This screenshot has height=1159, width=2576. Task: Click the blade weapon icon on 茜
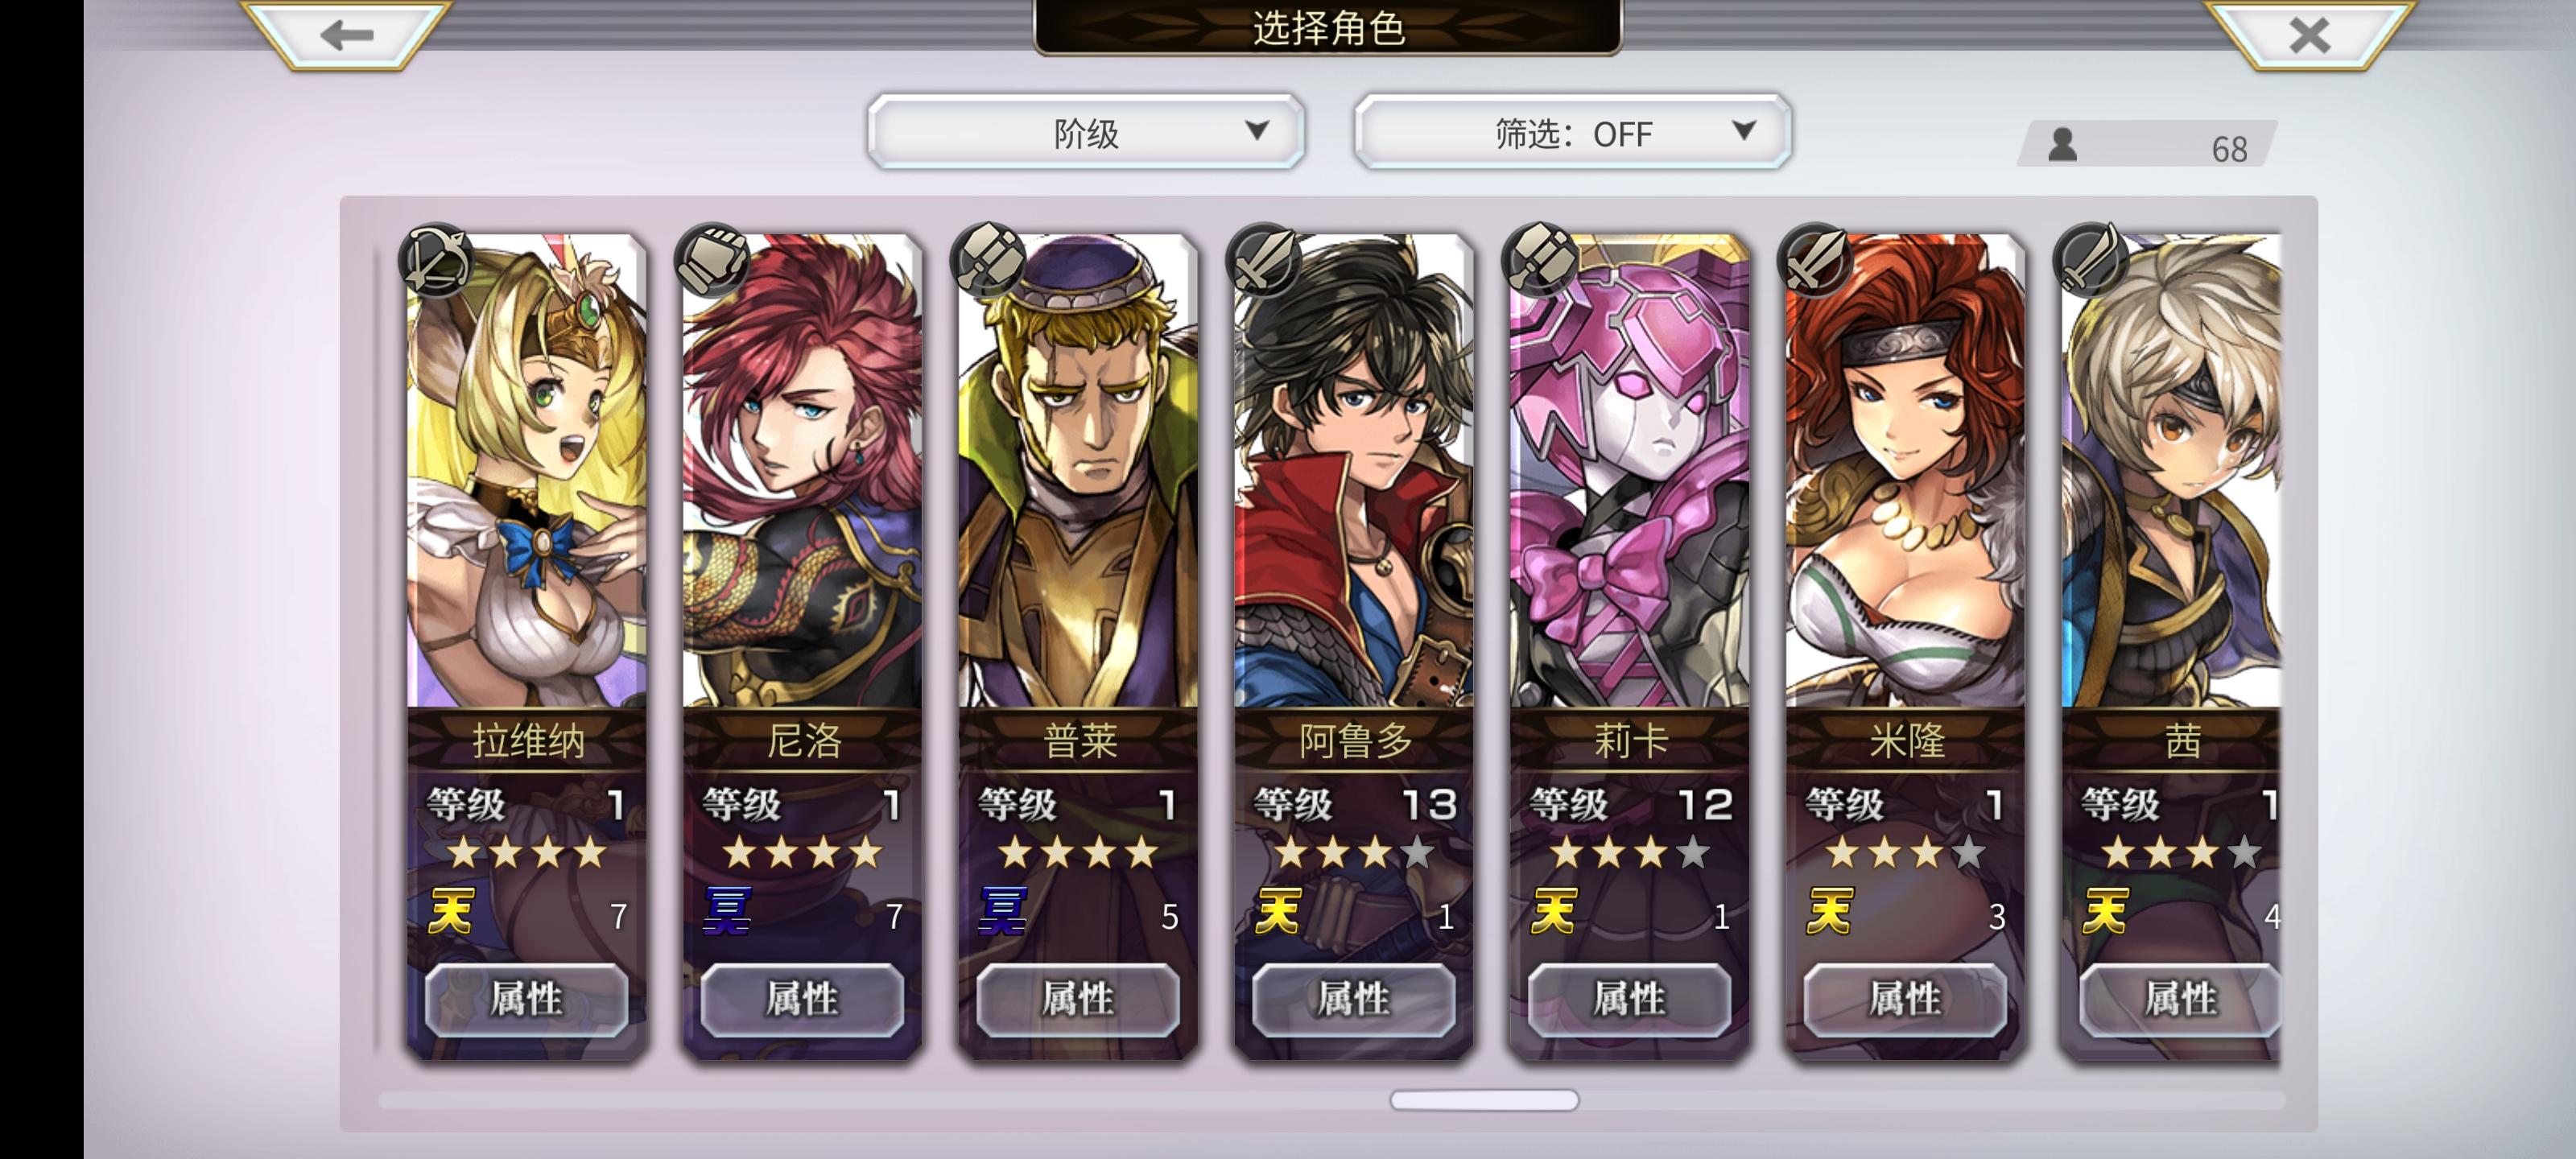point(2092,260)
